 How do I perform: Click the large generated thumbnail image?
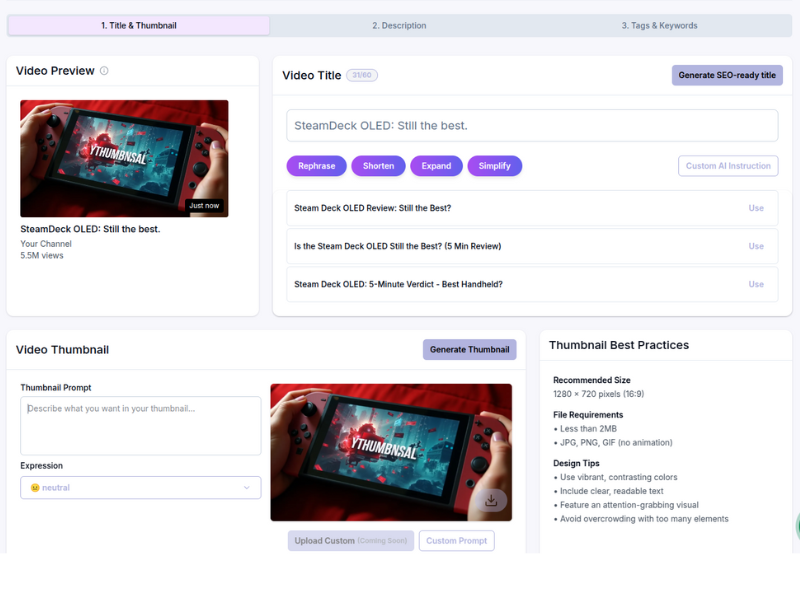tap(391, 453)
